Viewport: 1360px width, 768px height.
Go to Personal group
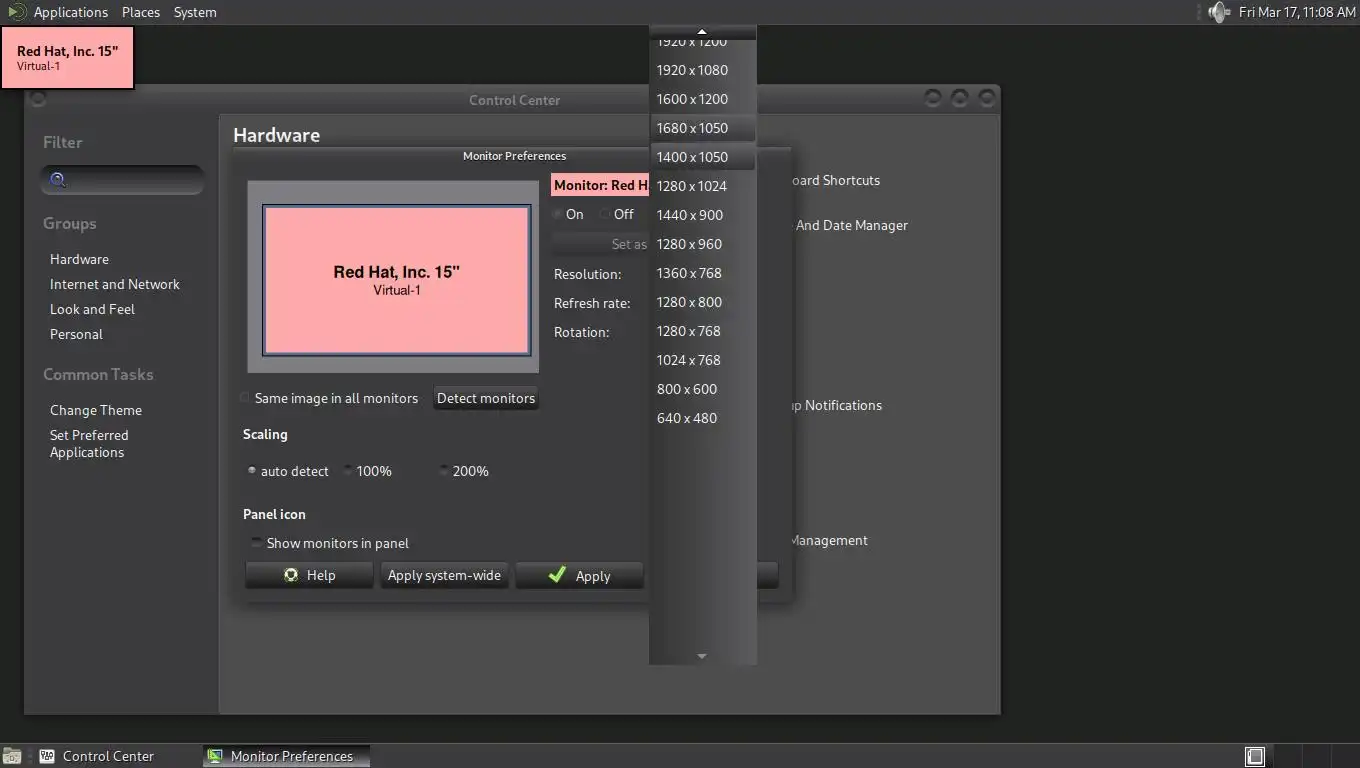[76, 334]
